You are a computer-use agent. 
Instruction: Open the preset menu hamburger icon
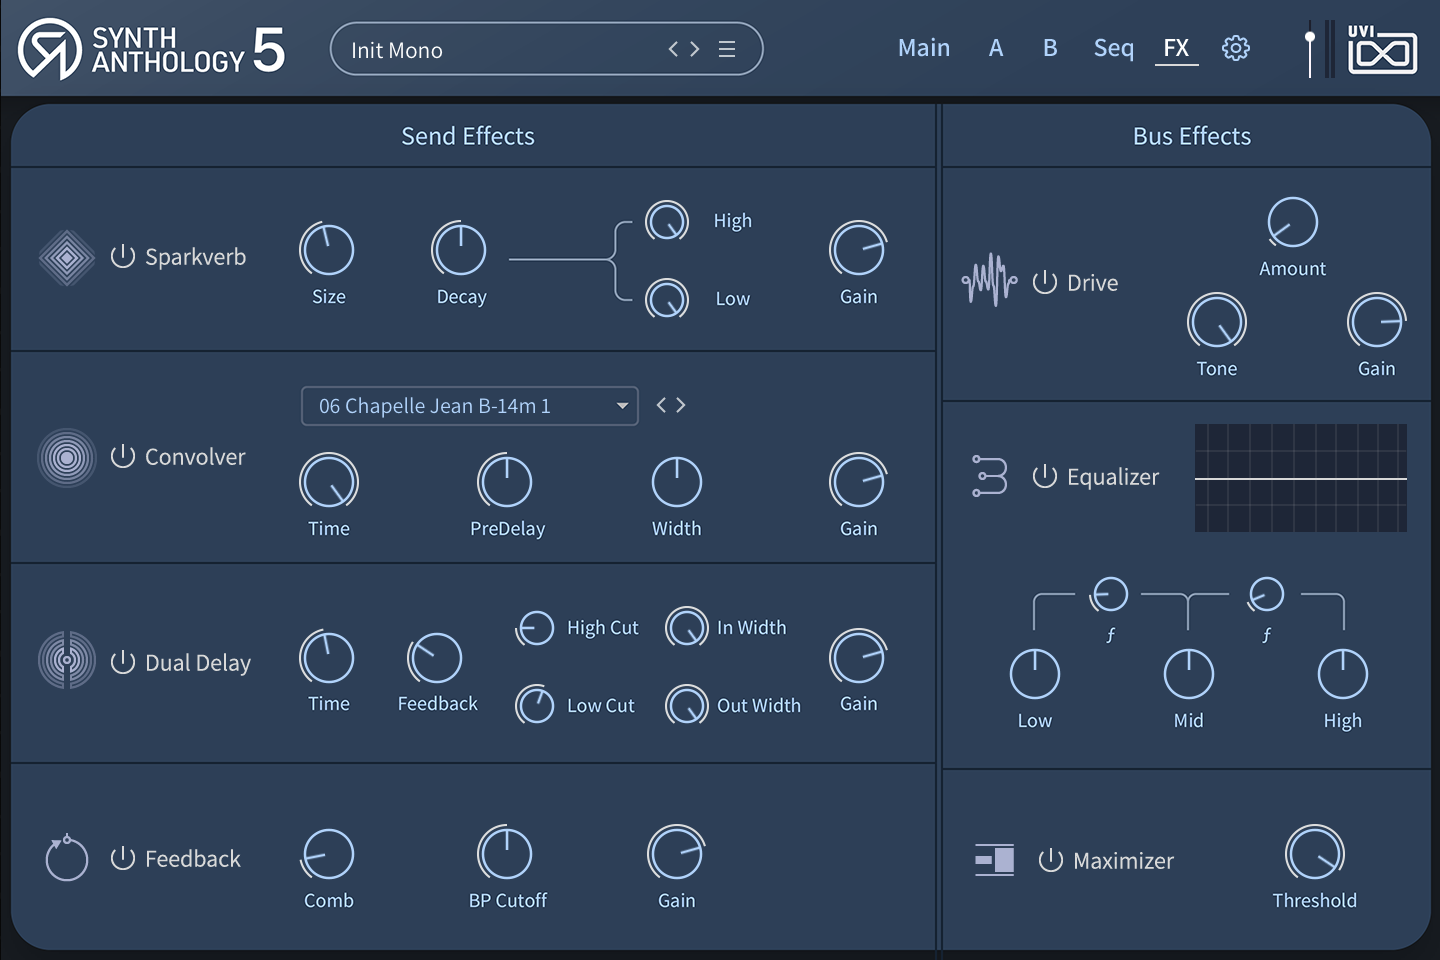click(727, 49)
